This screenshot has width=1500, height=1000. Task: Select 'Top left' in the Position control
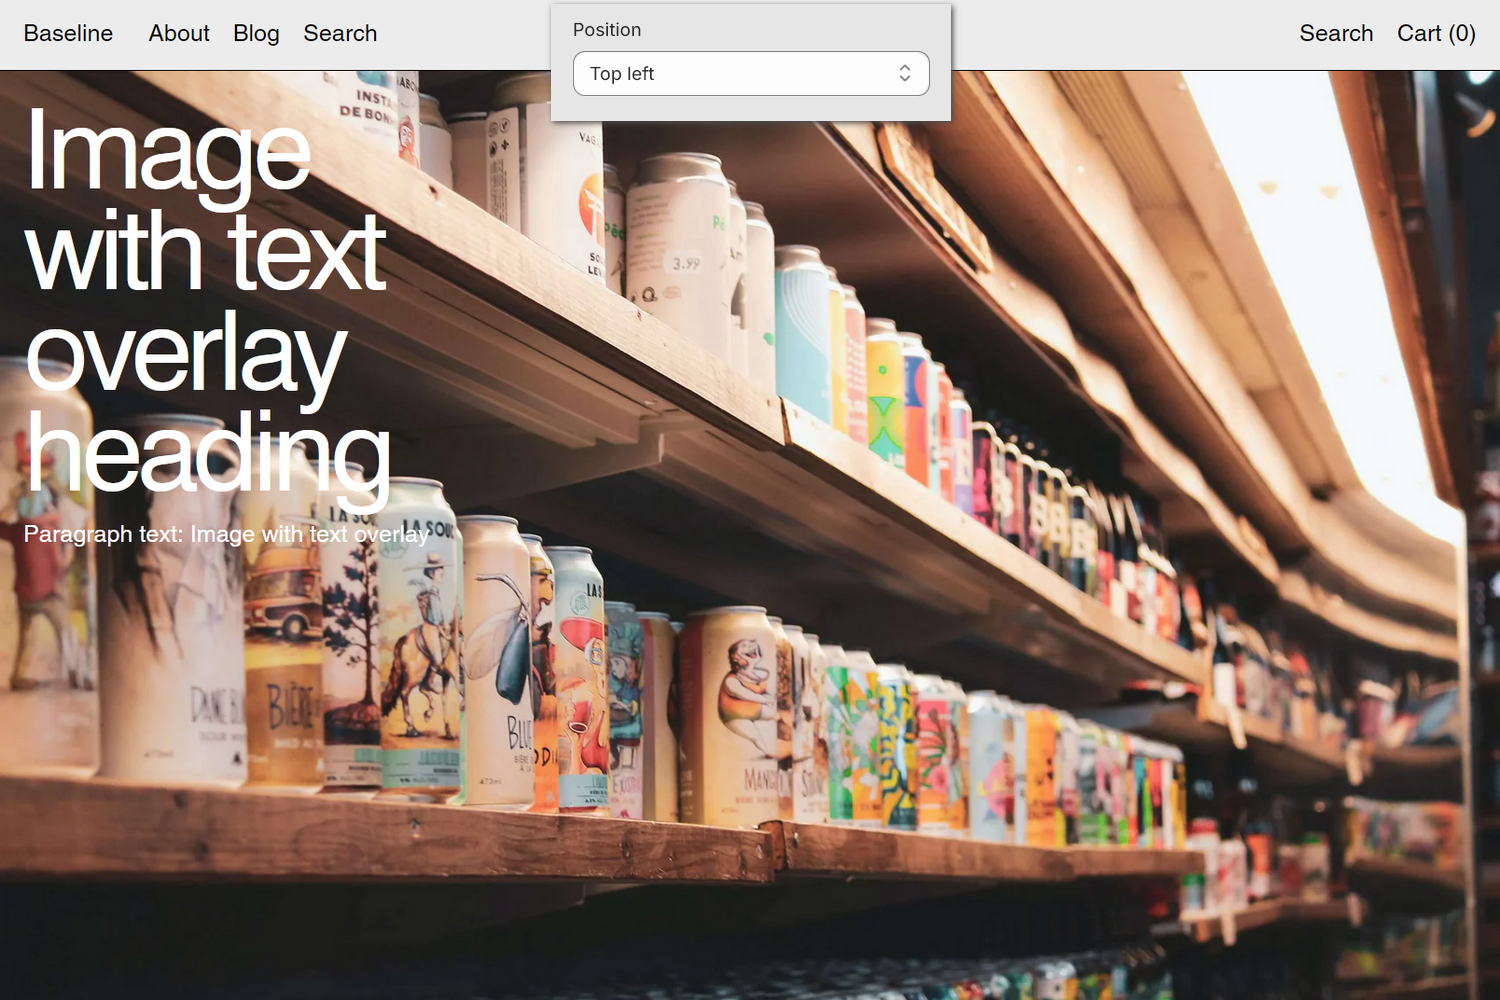coord(622,73)
